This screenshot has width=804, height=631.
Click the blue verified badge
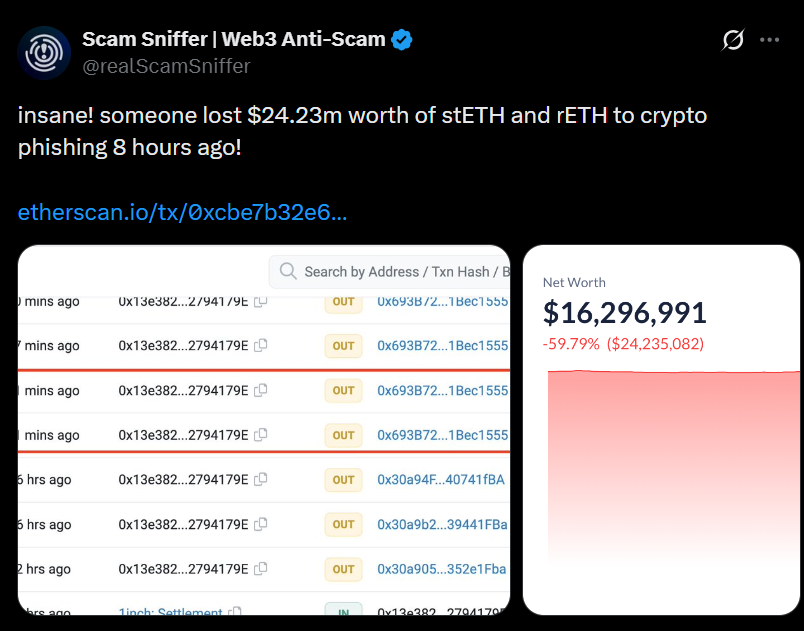click(401, 39)
